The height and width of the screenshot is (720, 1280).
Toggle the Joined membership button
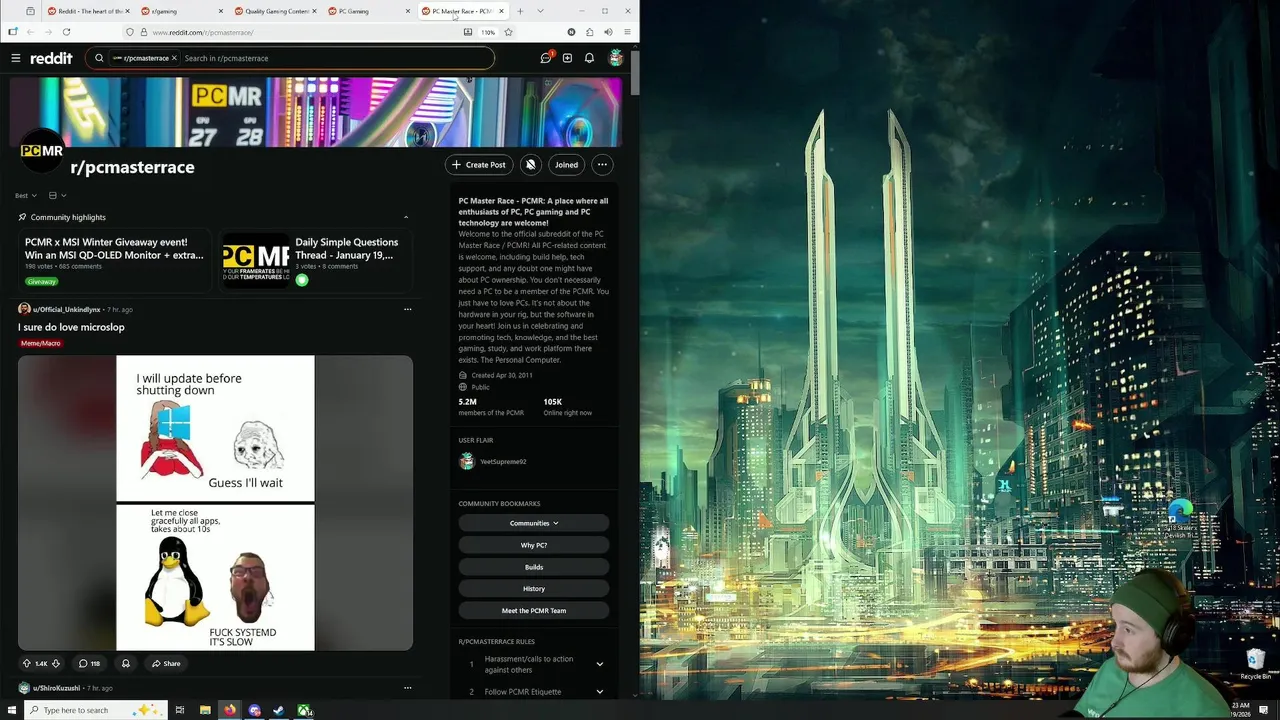(x=567, y=165)
